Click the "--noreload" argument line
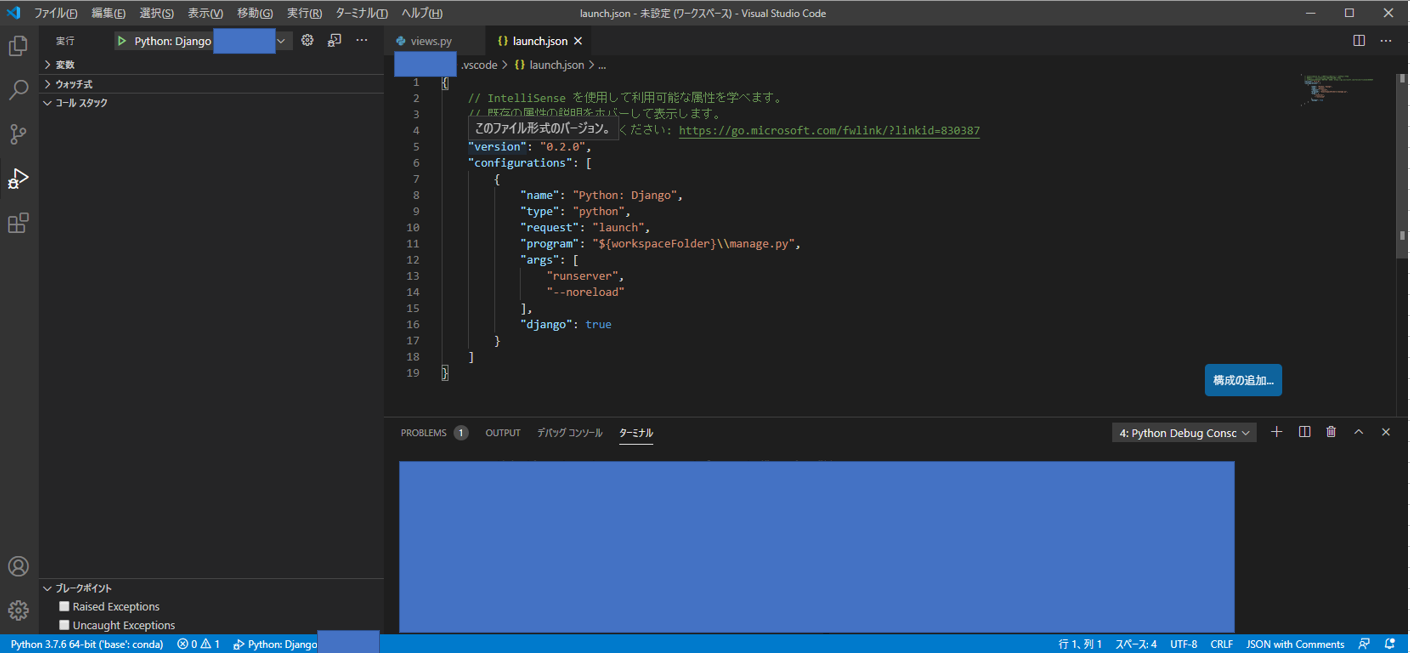This screenshot has height=653, width=1410. pos(585,292)
